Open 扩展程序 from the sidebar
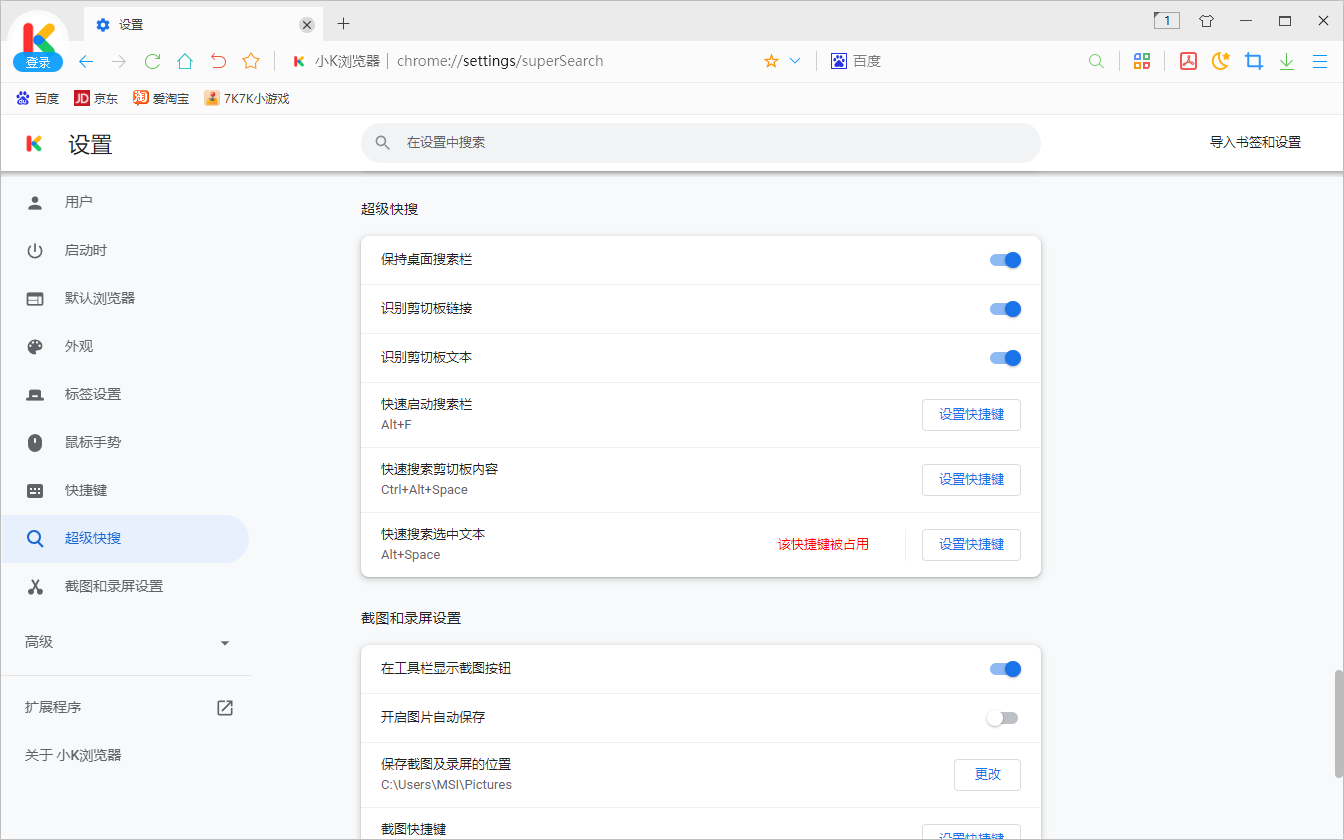 point(125,707)
